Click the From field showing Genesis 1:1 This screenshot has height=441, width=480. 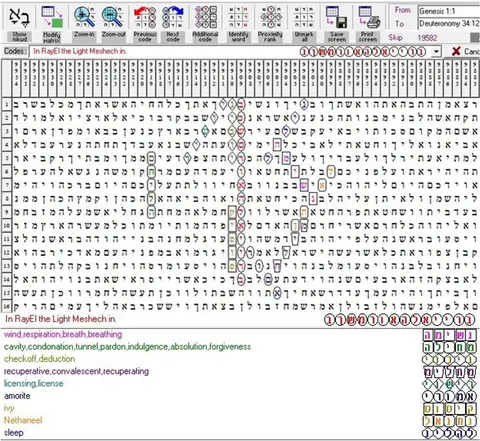(x=449, y=11)
